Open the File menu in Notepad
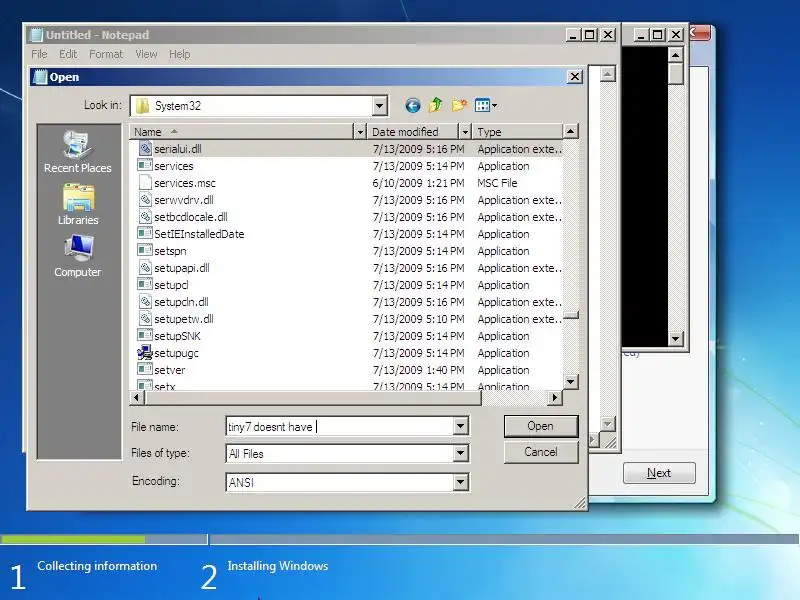Image resolution: width=800 pixels, height=600 pixels. coord(39,54)
